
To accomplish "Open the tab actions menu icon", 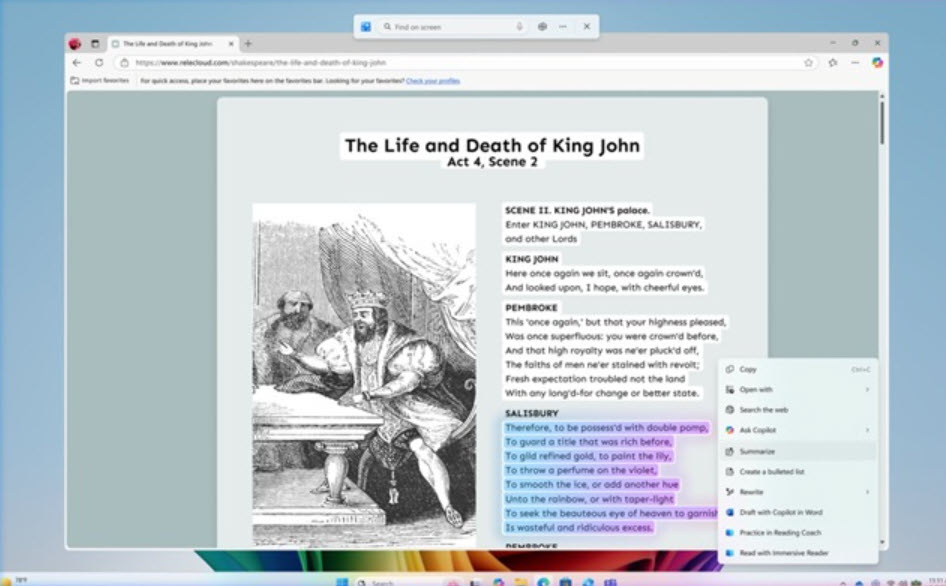I will [x=95, y=43].
